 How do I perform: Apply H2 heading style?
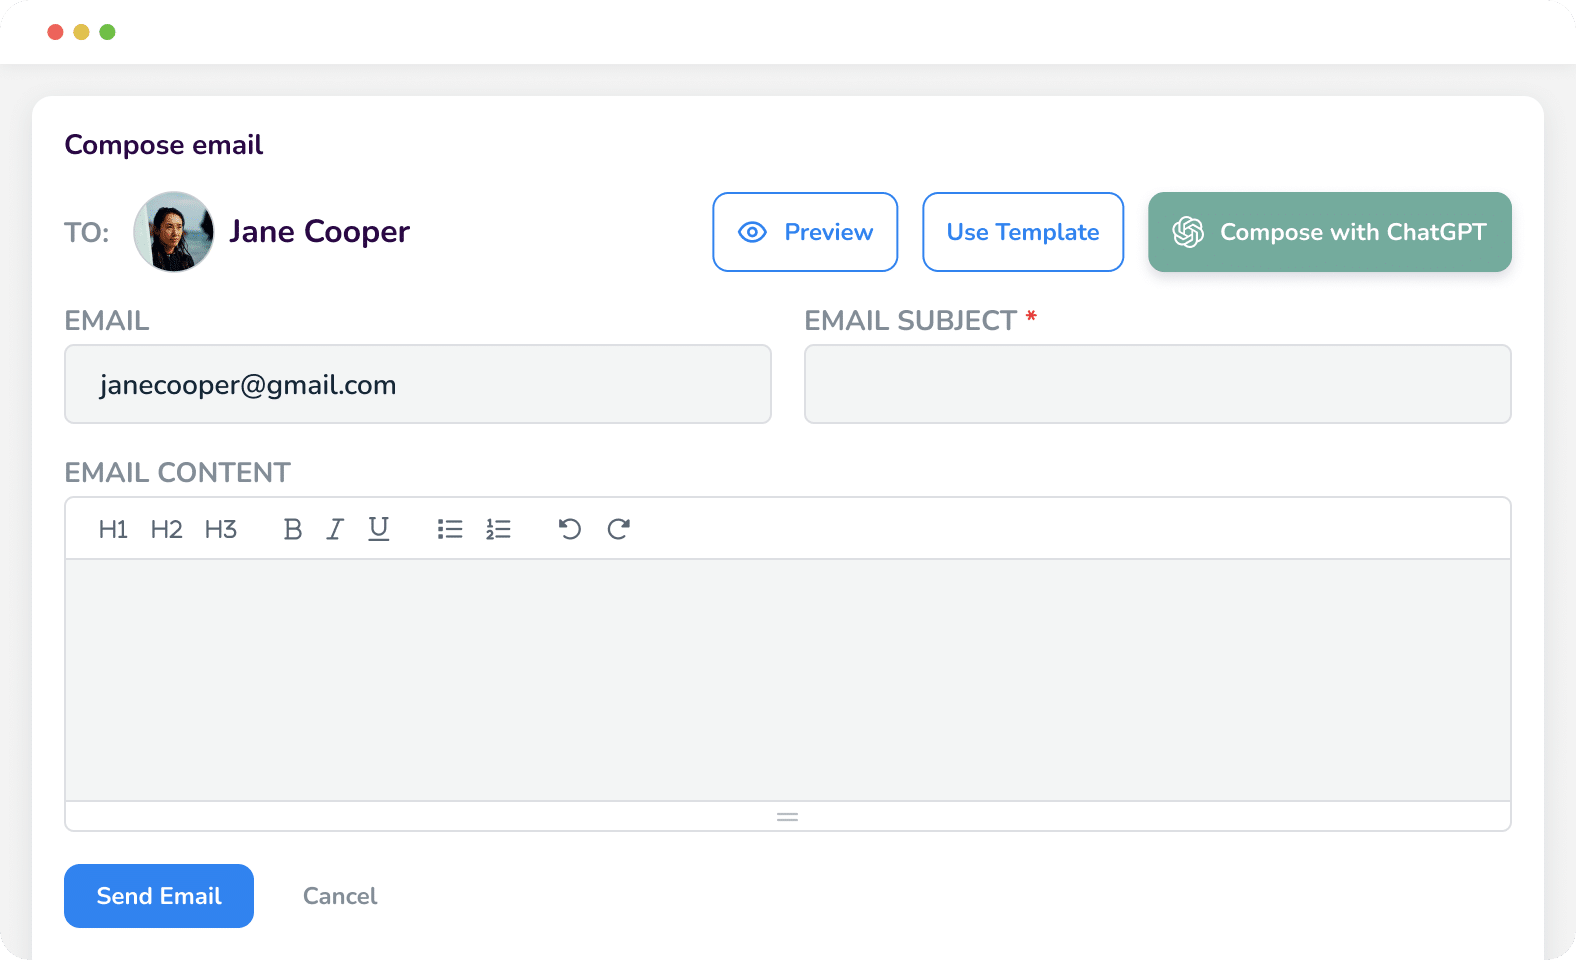click(166, 529)
